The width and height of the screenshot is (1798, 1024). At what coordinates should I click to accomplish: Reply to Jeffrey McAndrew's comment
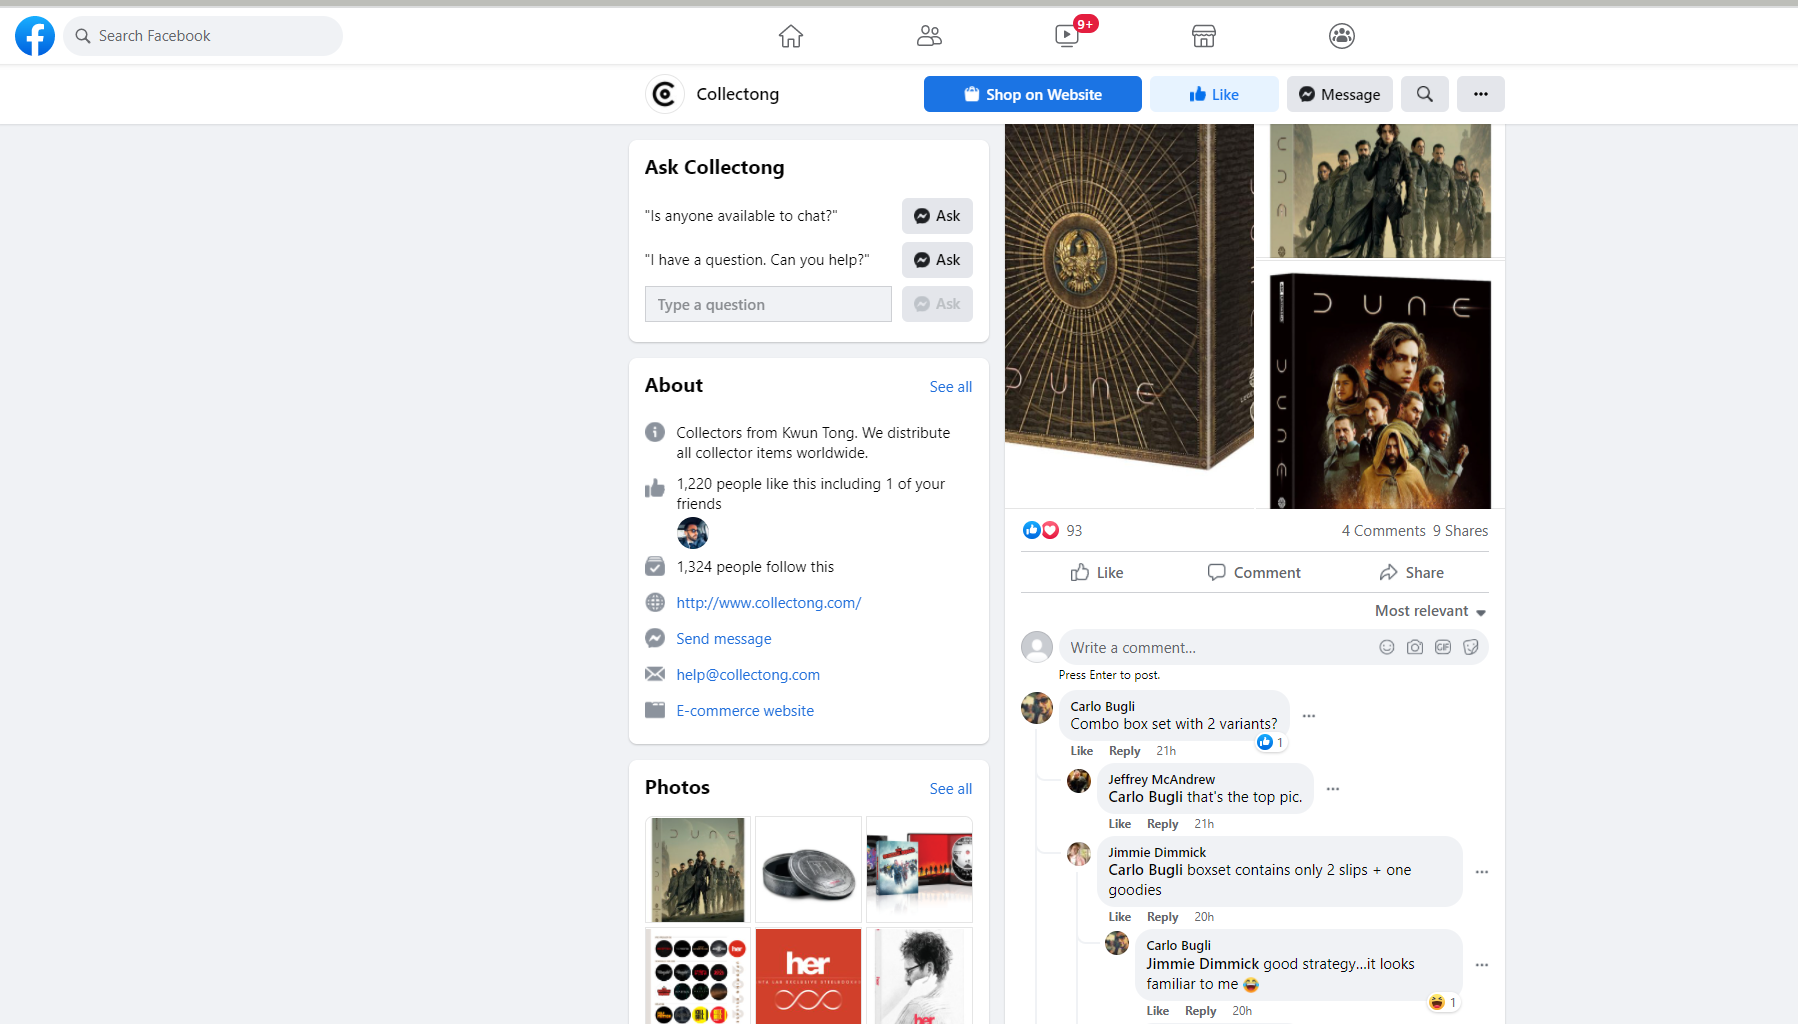pos(1163,824)
